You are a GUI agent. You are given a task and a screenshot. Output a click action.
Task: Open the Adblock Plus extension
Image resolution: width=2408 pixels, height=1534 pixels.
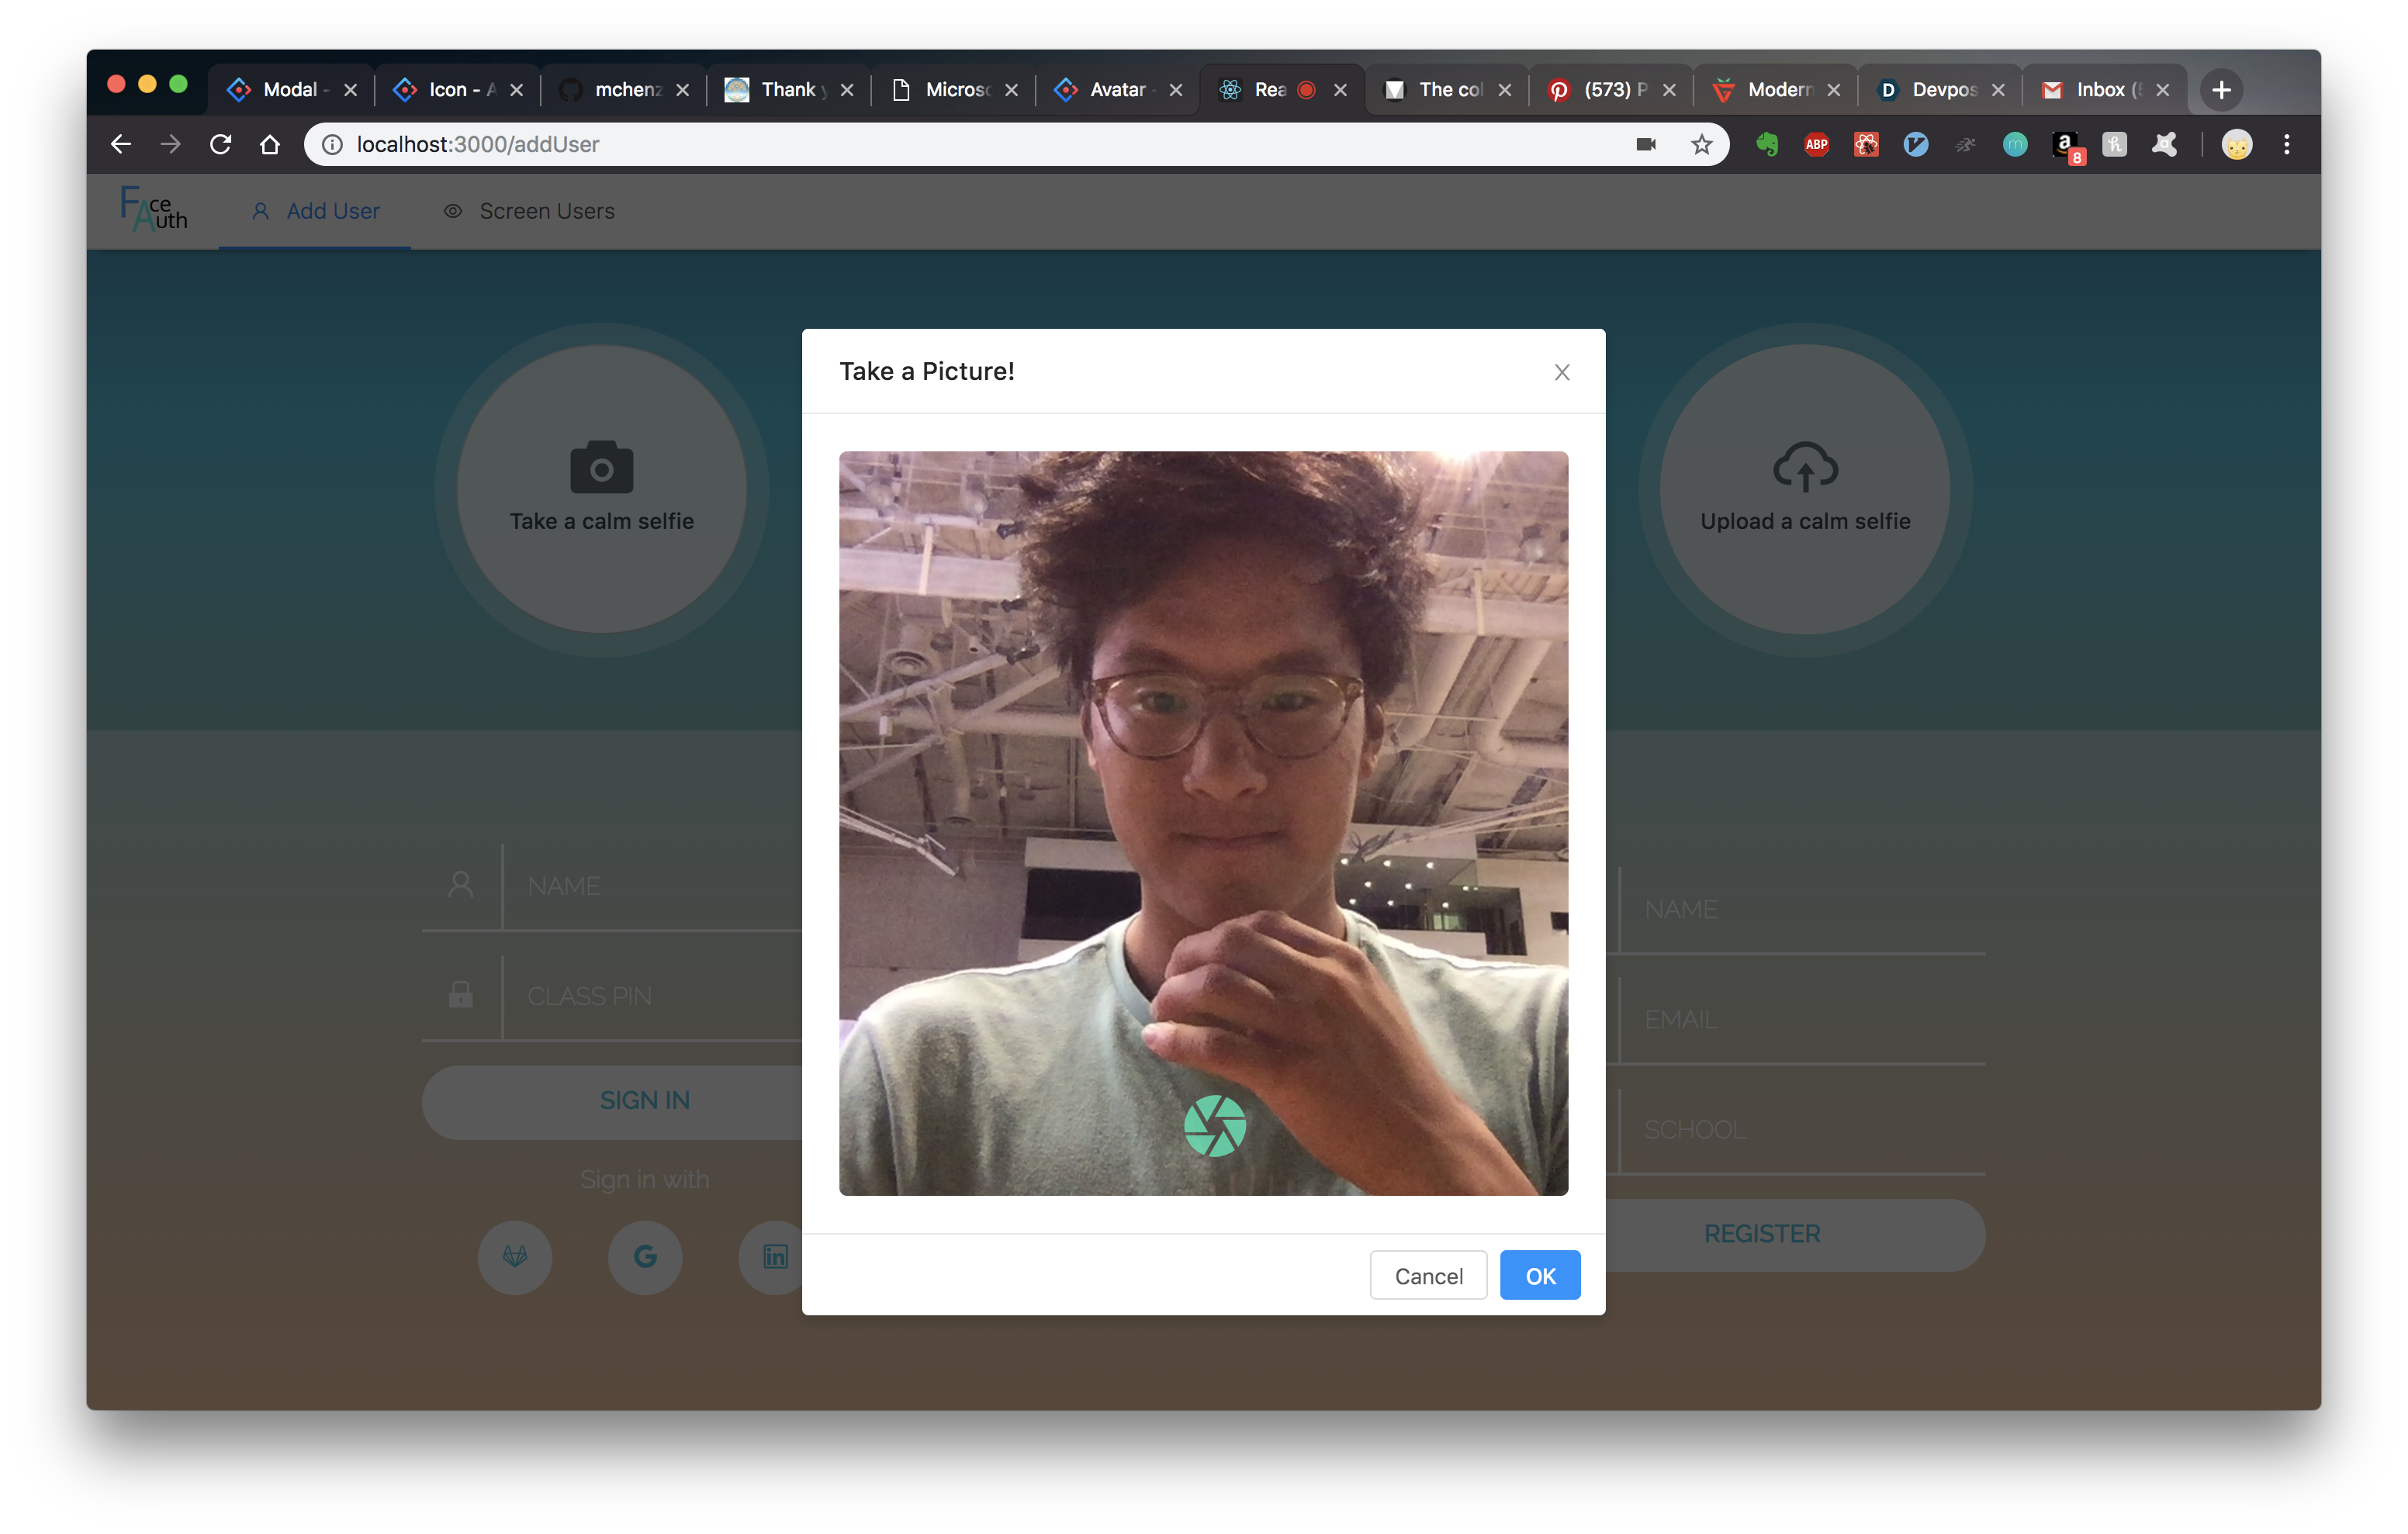(1816, 144)
